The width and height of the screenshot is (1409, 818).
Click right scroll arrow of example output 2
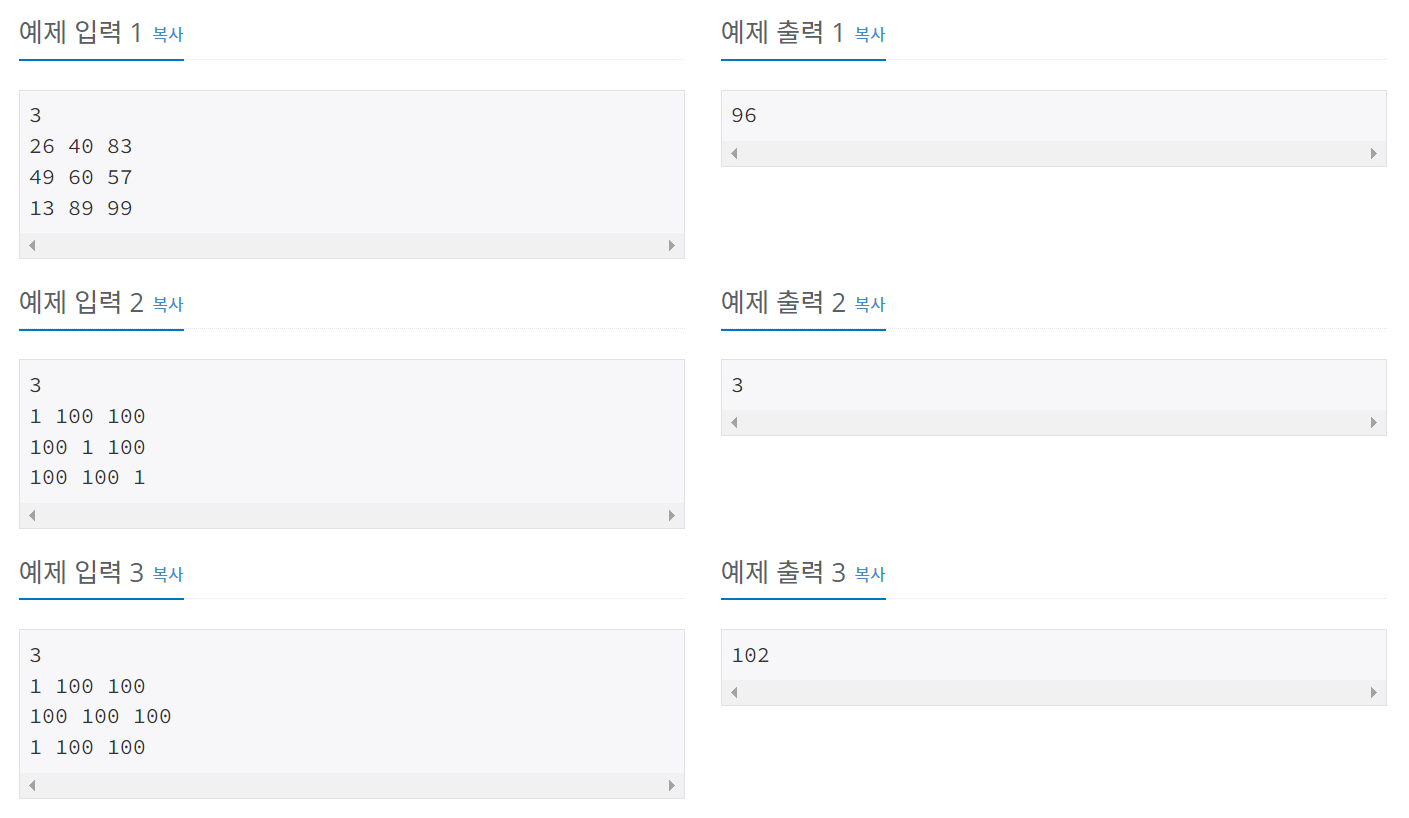click(x=1374, y=423)
